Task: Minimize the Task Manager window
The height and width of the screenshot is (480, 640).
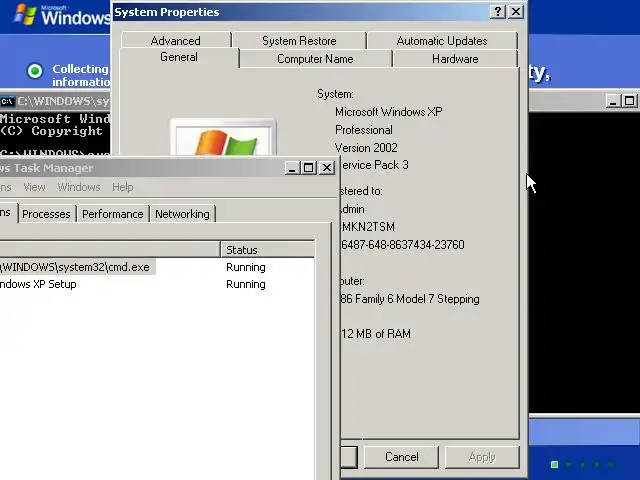Action: pyautogui.click(x=291, y=167)
